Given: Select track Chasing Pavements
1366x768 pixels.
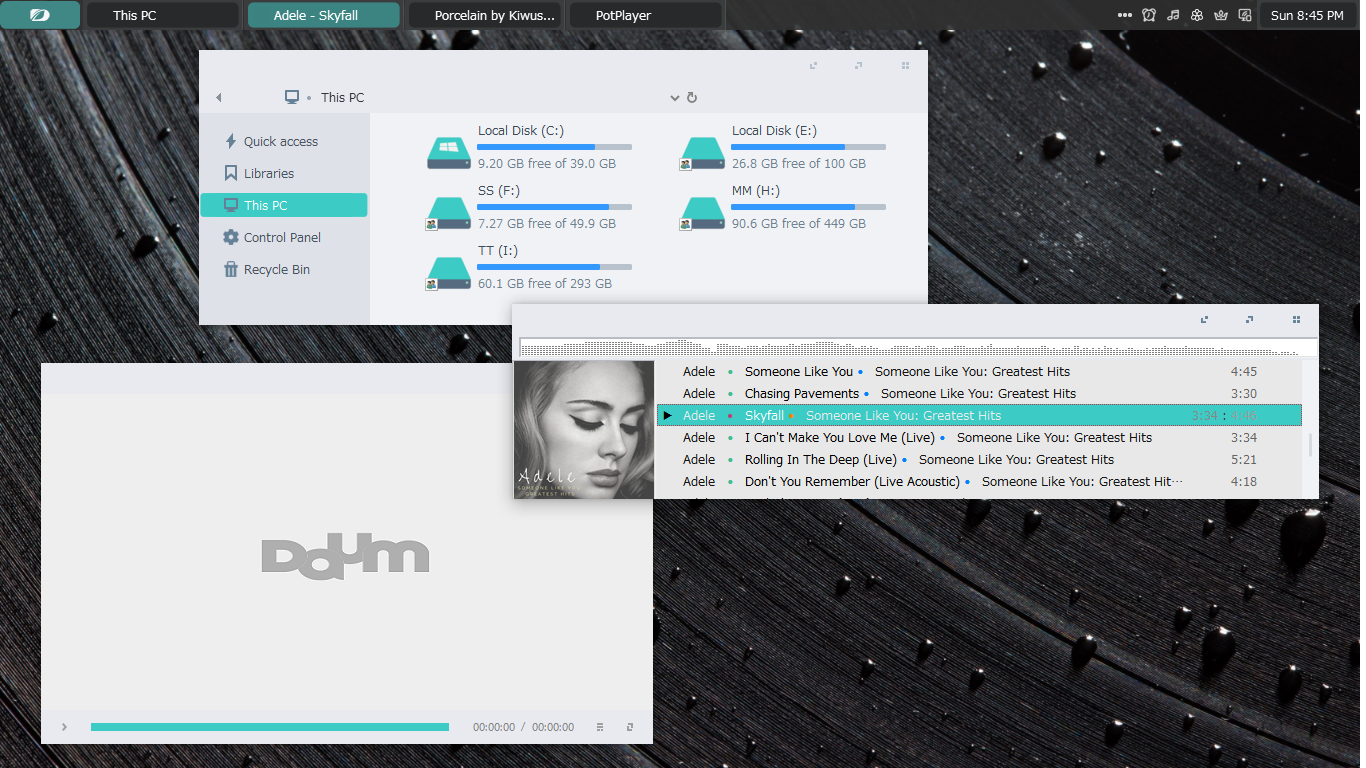Looking at the screenshot, I should tap(979, 393).
